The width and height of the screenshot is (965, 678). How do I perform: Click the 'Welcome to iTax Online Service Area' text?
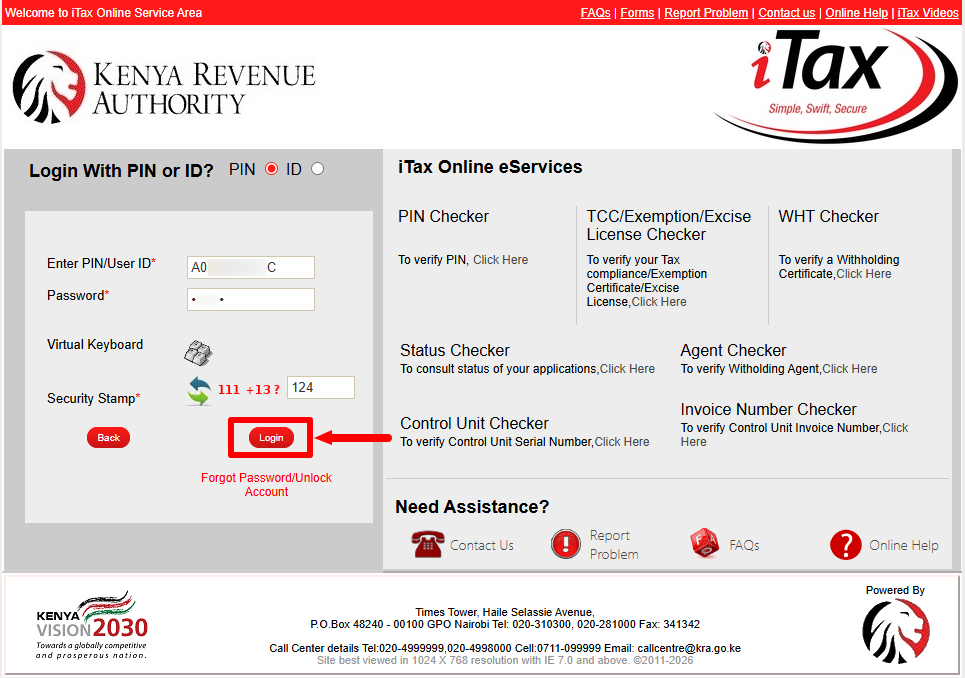(103, 13)
